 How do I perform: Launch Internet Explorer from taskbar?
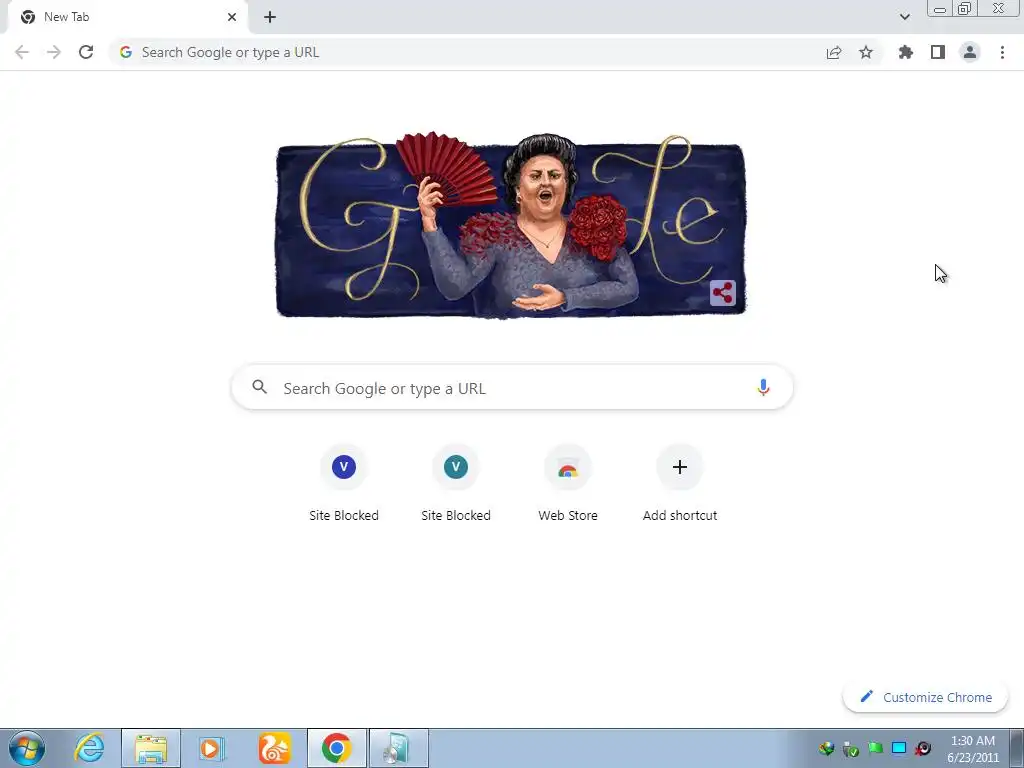[89, 748]
